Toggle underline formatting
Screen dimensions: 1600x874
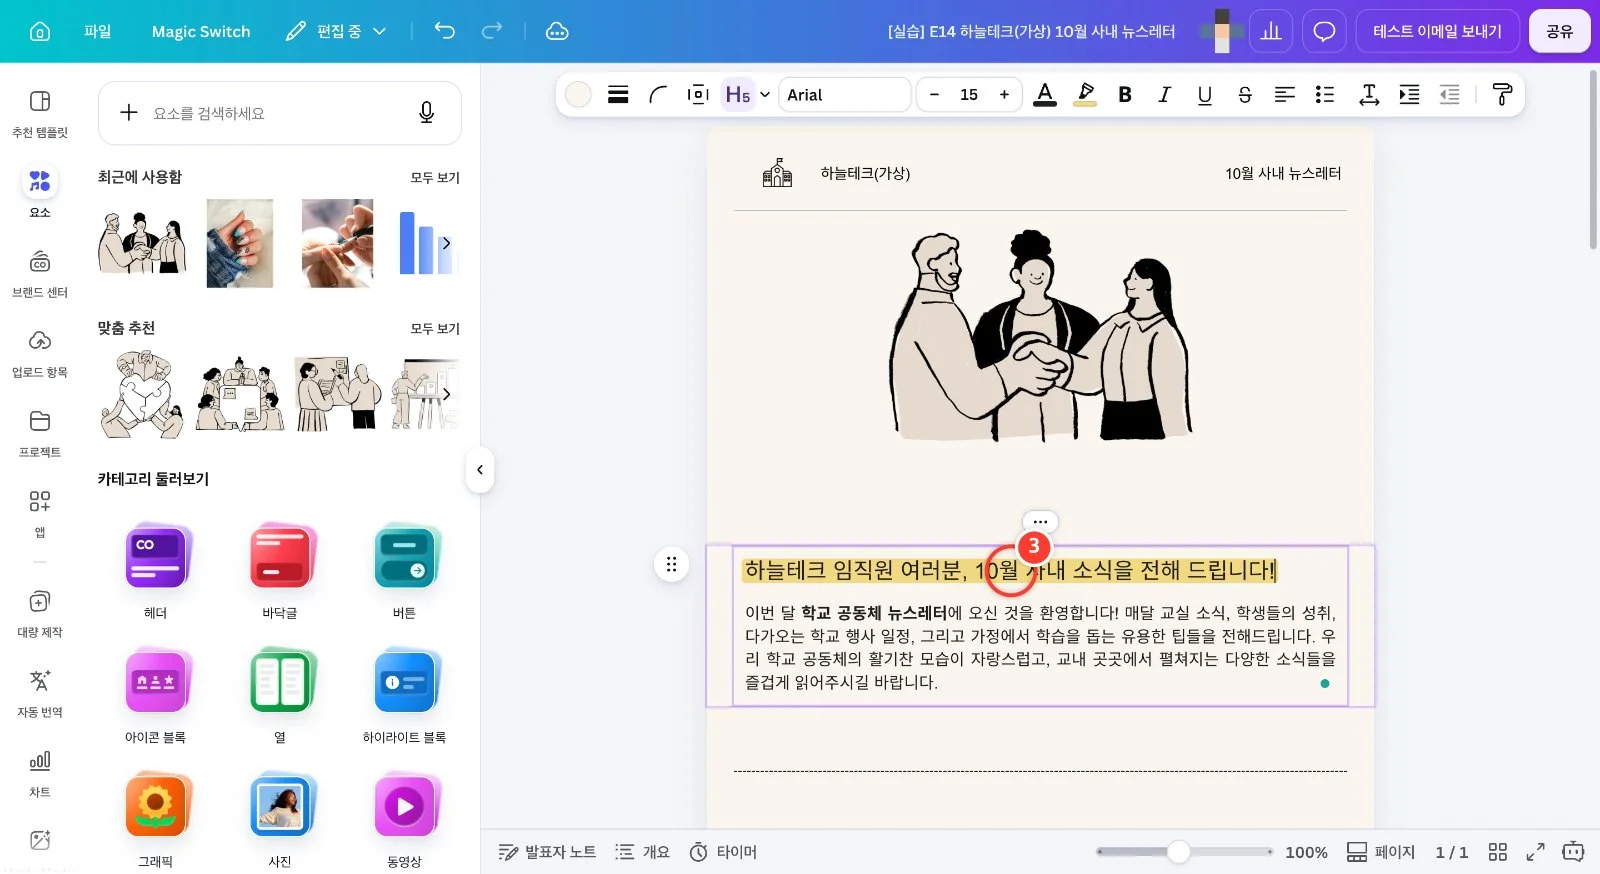point(1205,94)
